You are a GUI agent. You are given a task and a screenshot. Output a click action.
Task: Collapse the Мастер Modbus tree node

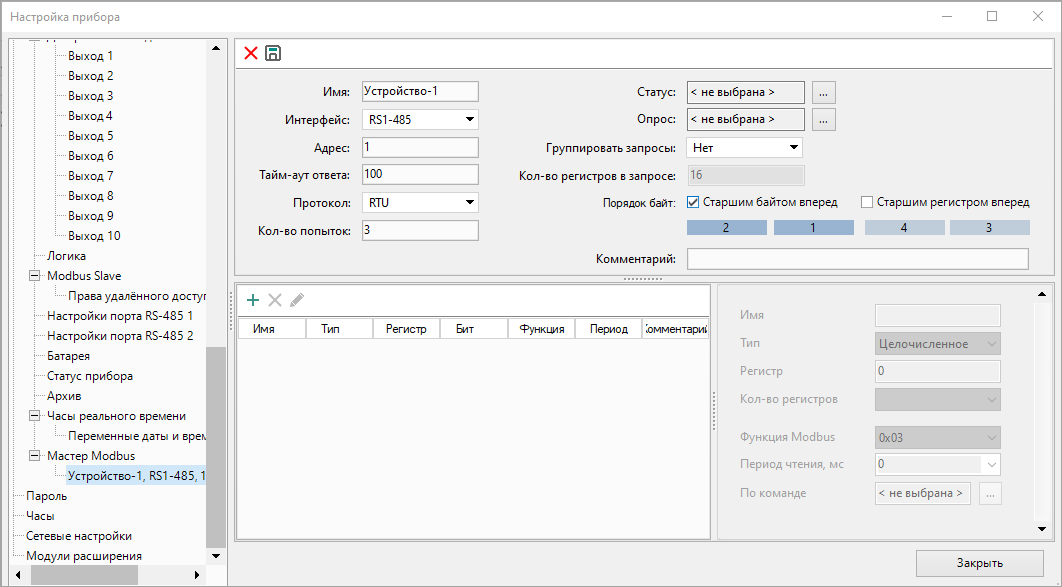coord(34,456)
